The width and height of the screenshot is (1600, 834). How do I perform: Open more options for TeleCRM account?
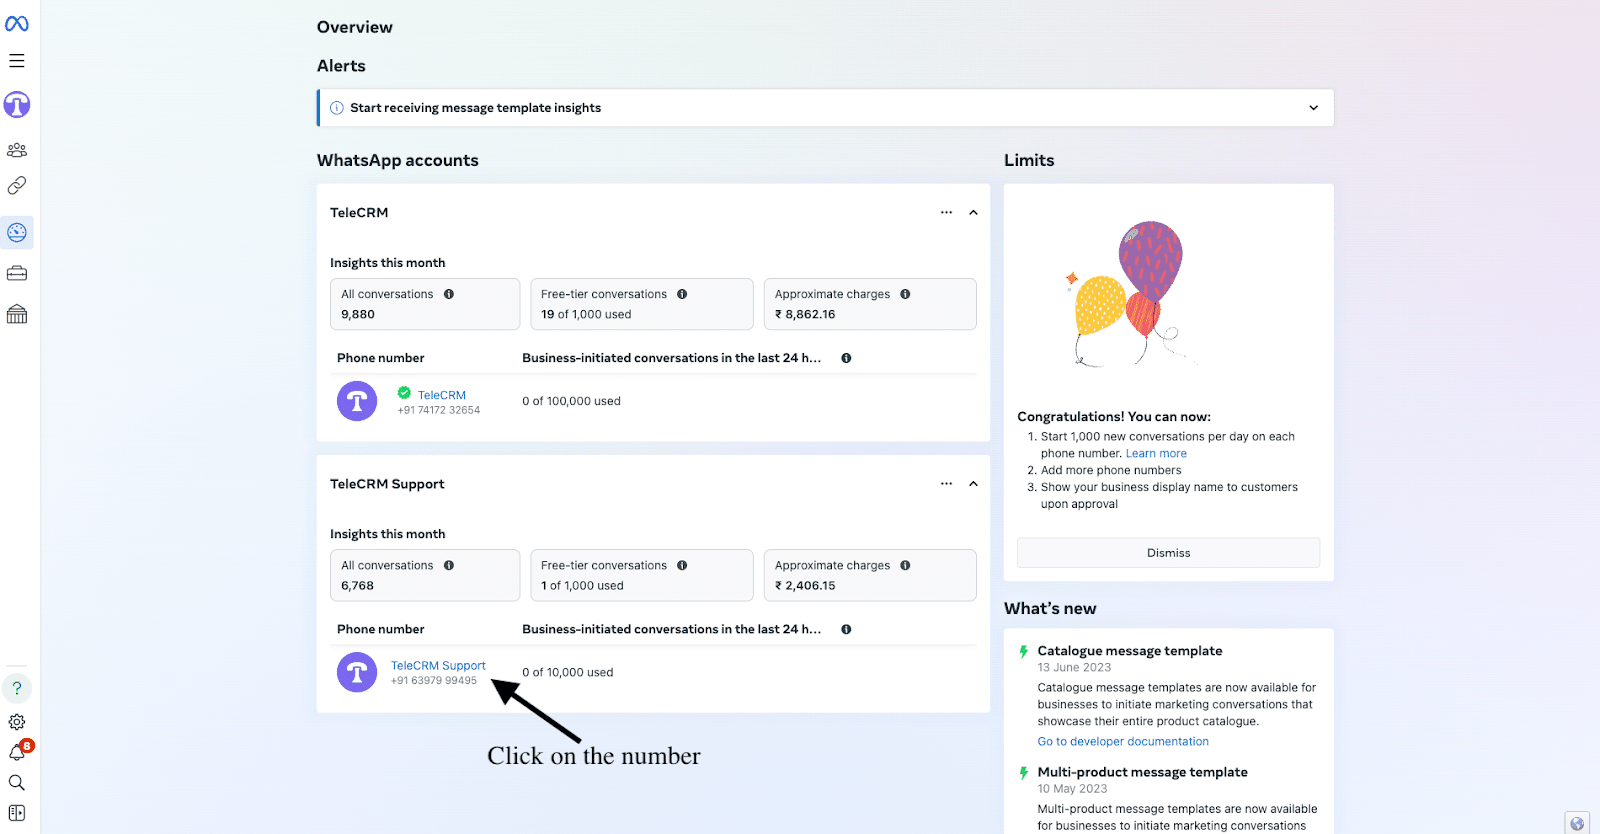(x=946, y=213)
